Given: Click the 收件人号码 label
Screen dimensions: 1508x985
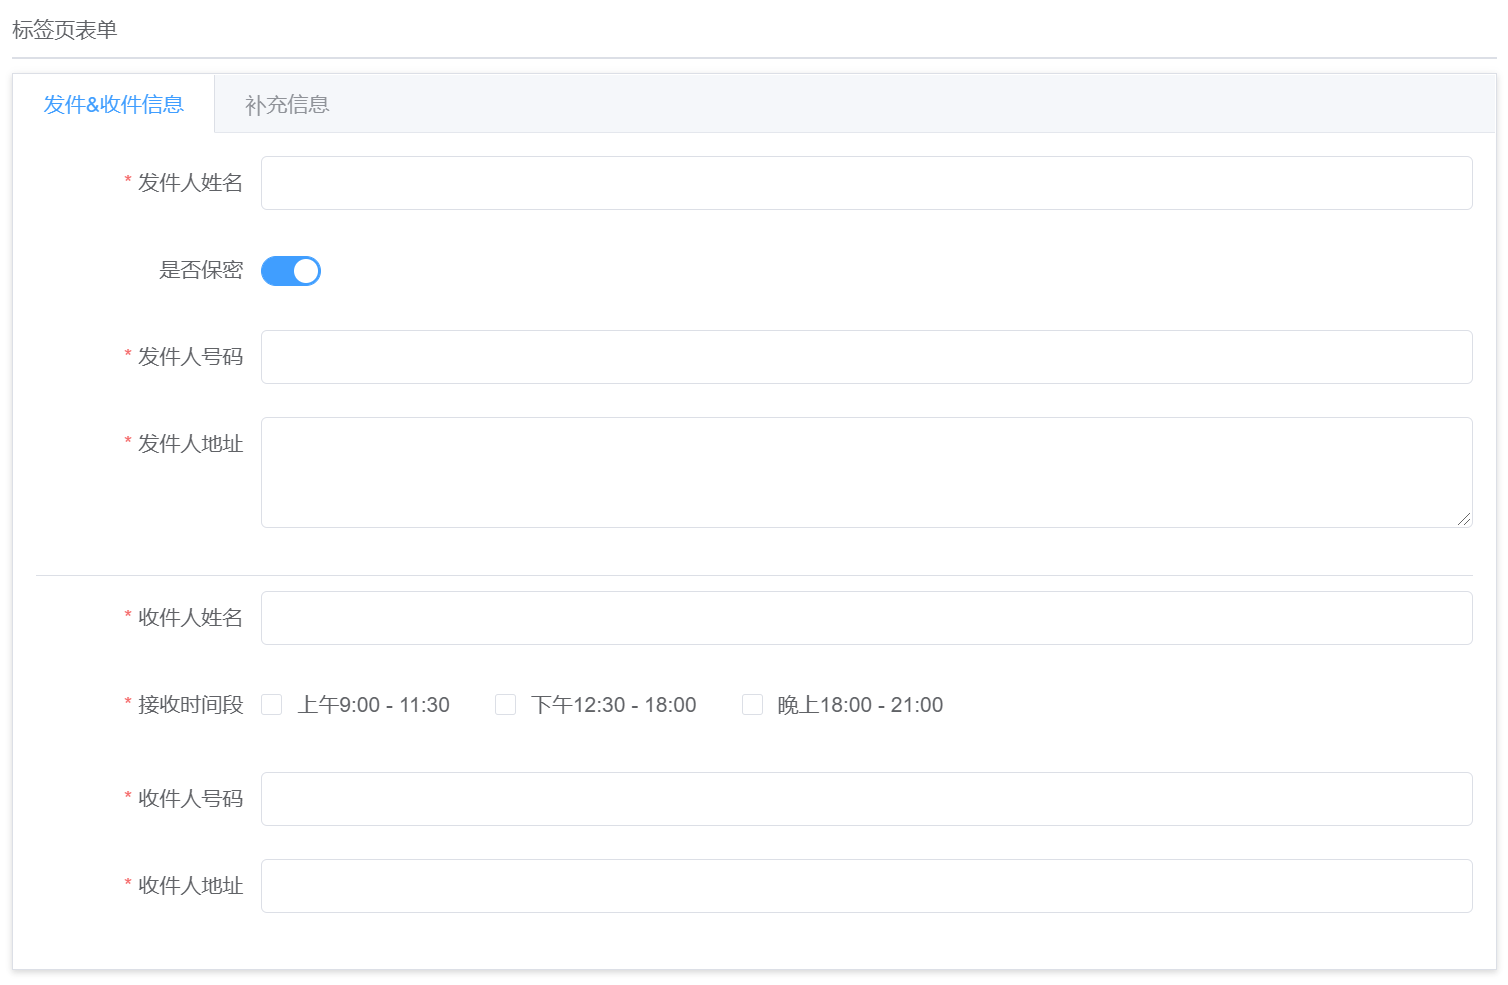Looking at the screenshot, I should [190, 799].
